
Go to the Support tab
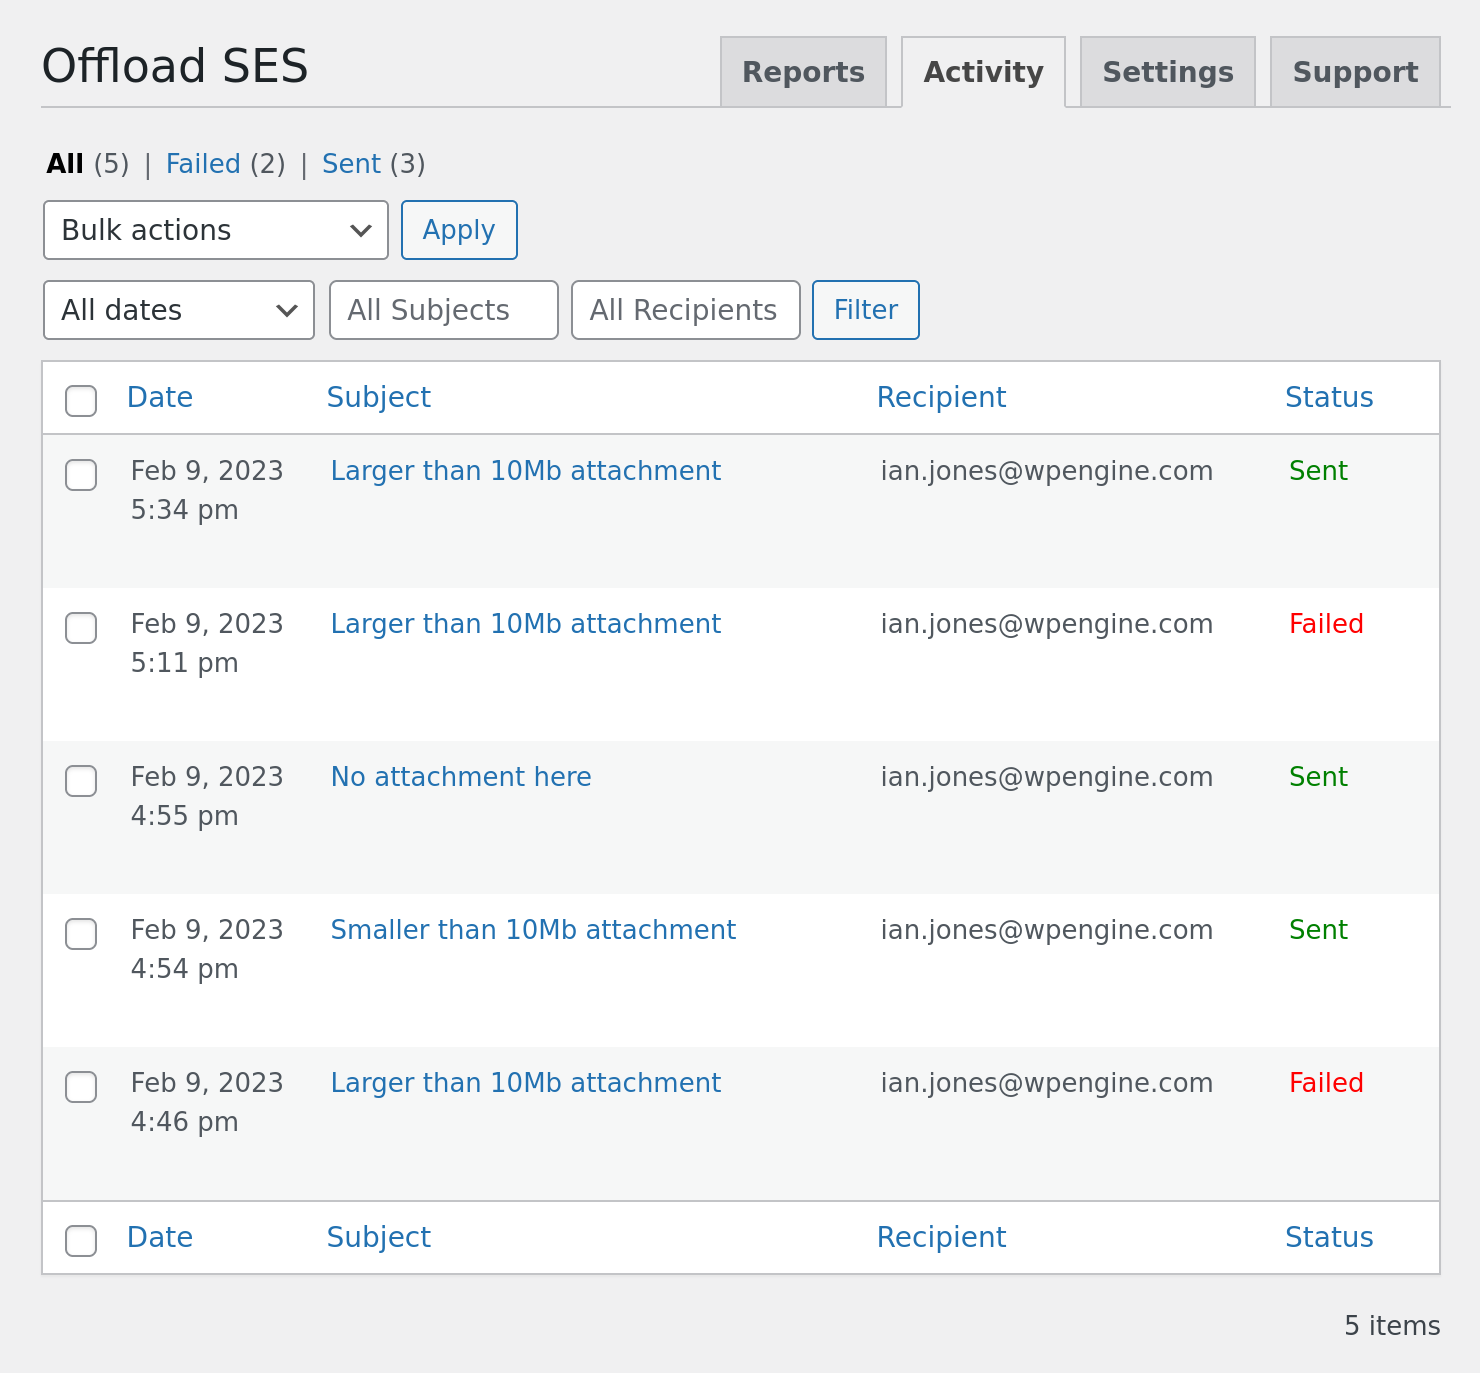(x=1355, y=72)
